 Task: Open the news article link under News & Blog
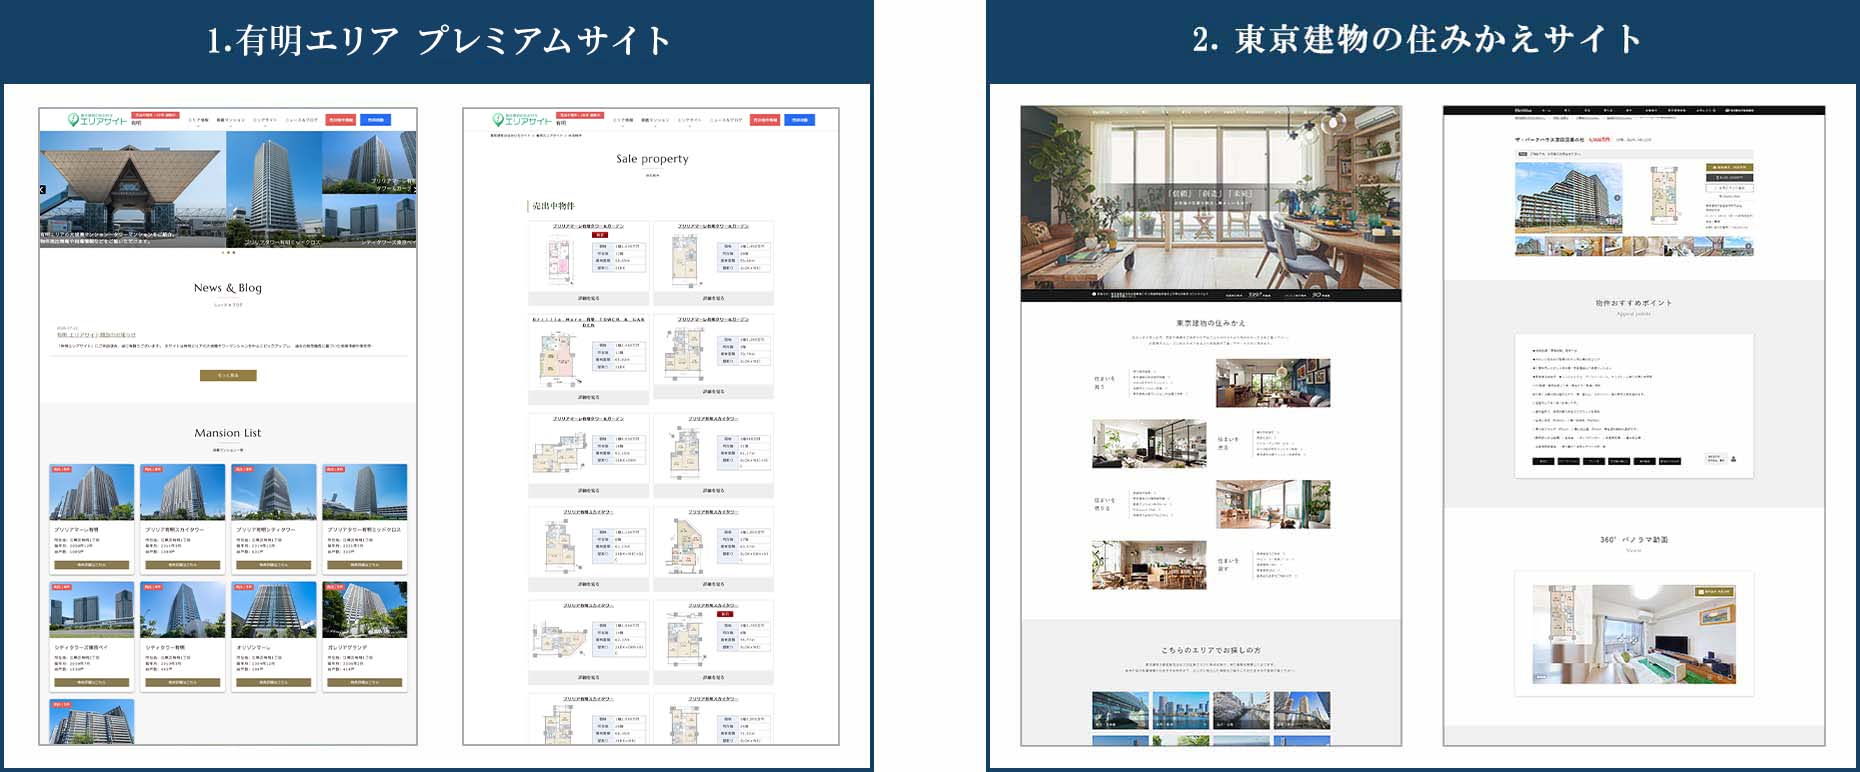point(96,335)
